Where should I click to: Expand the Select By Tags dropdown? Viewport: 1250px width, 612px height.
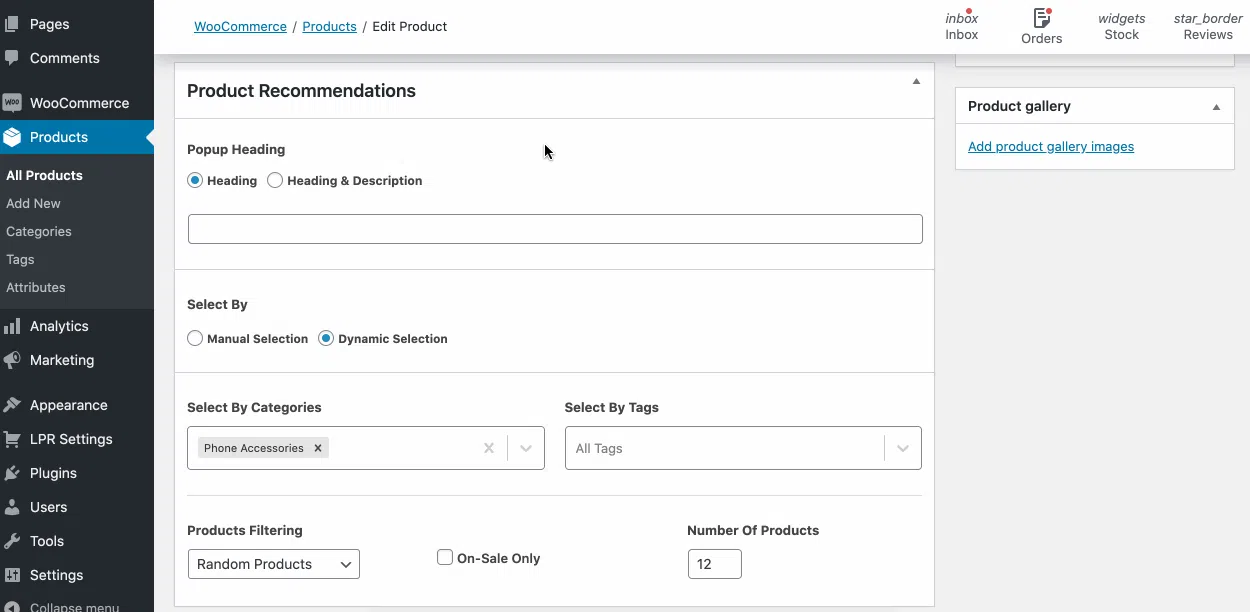point(903,448)
